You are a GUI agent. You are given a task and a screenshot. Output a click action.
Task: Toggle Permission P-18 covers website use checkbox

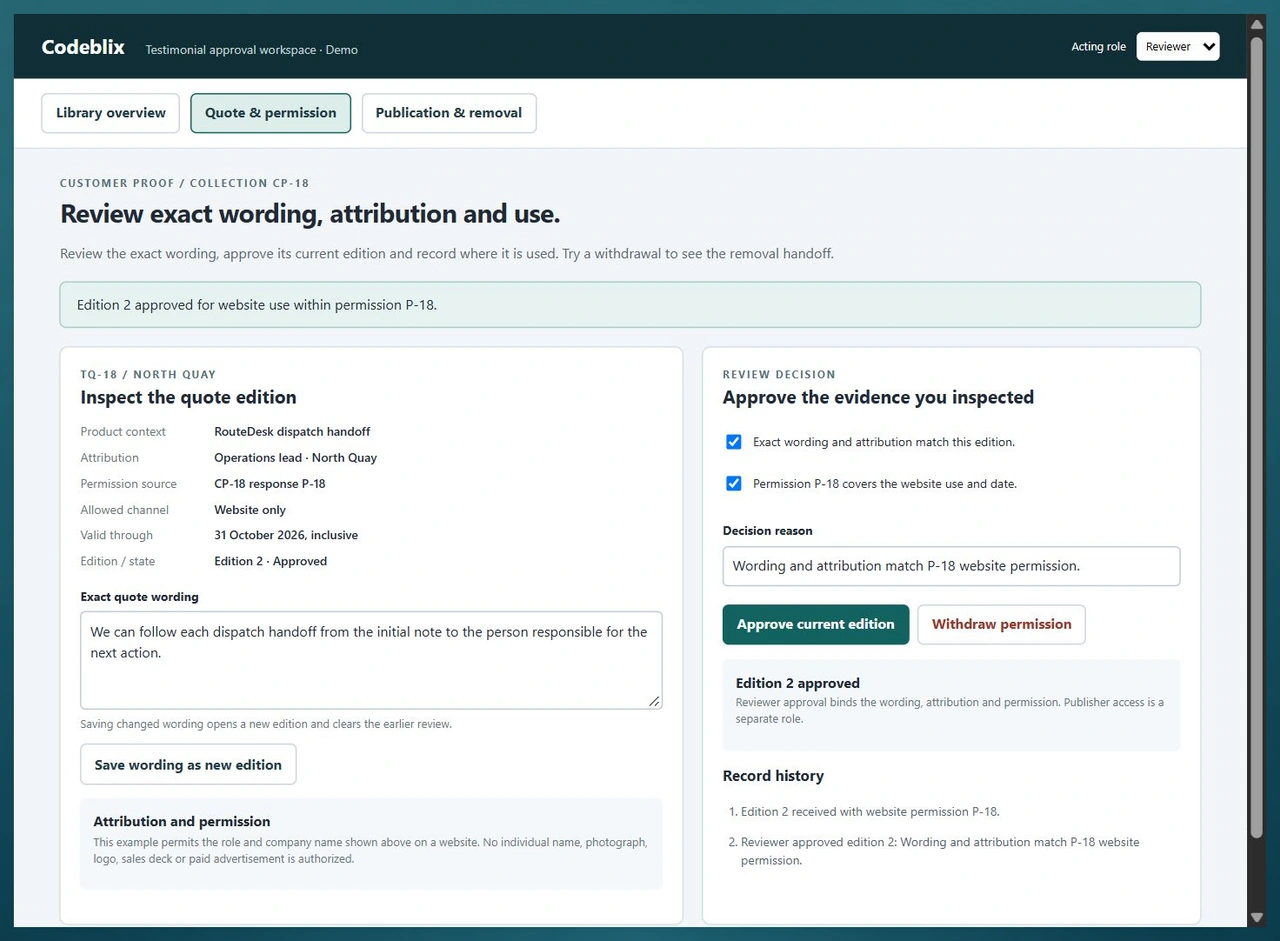[x=734, y=484]
